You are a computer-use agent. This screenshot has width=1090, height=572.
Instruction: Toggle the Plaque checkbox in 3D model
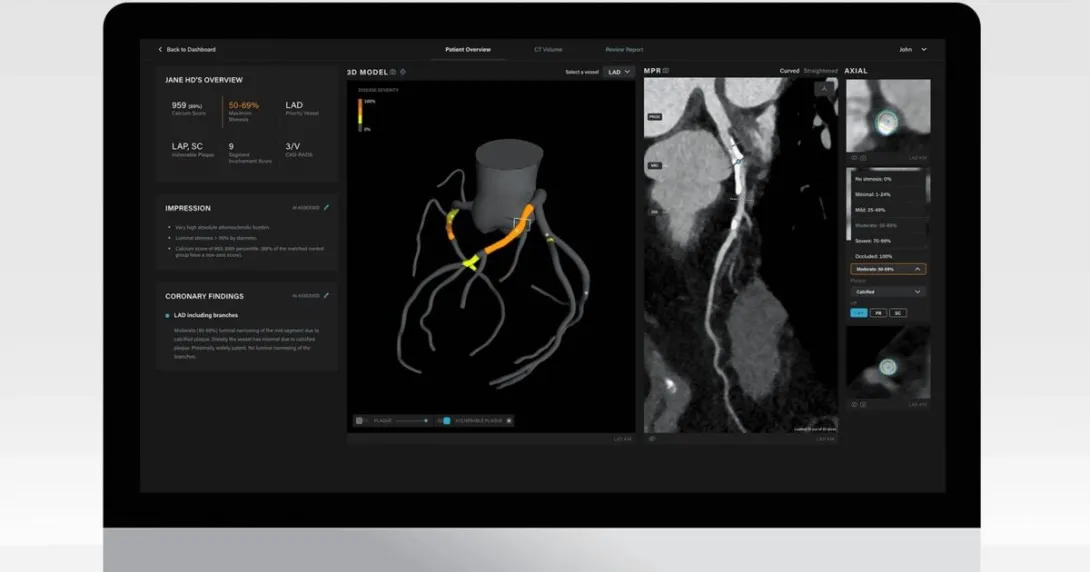point(360,421)
